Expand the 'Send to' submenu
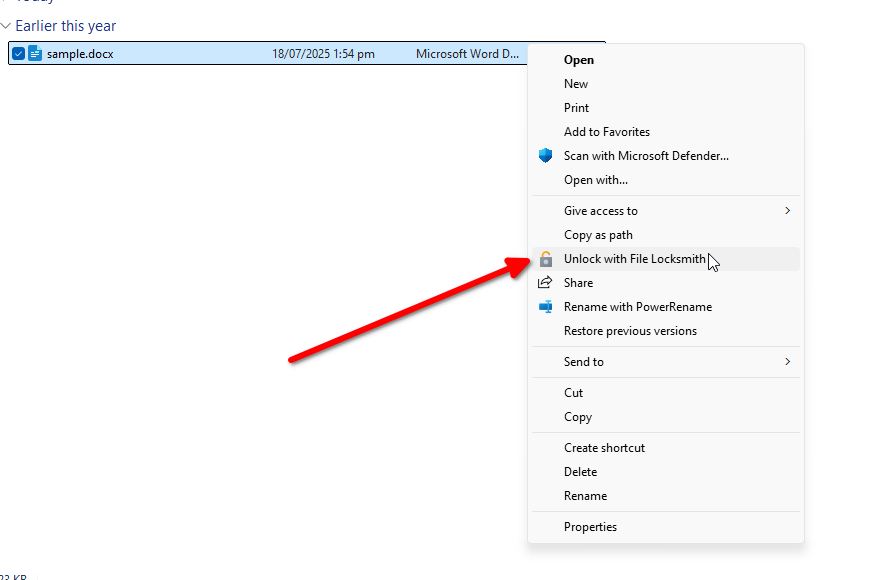The image size is (876, 580). [585, 361]
